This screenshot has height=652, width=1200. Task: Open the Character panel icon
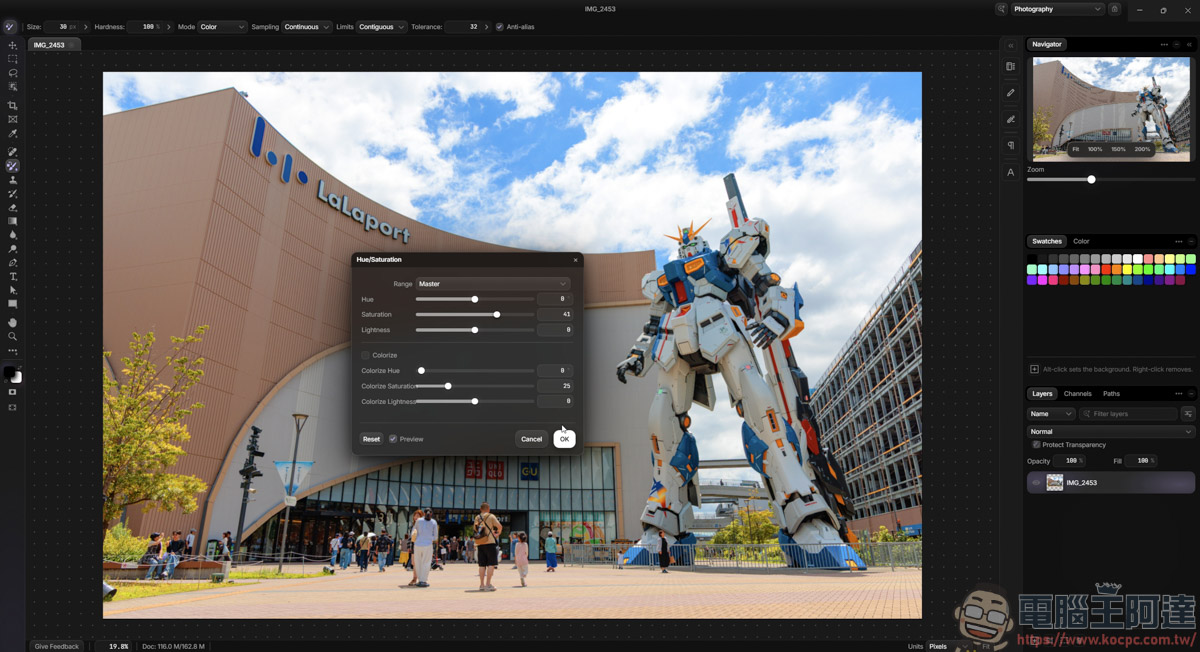click(x=1011, y=172)
